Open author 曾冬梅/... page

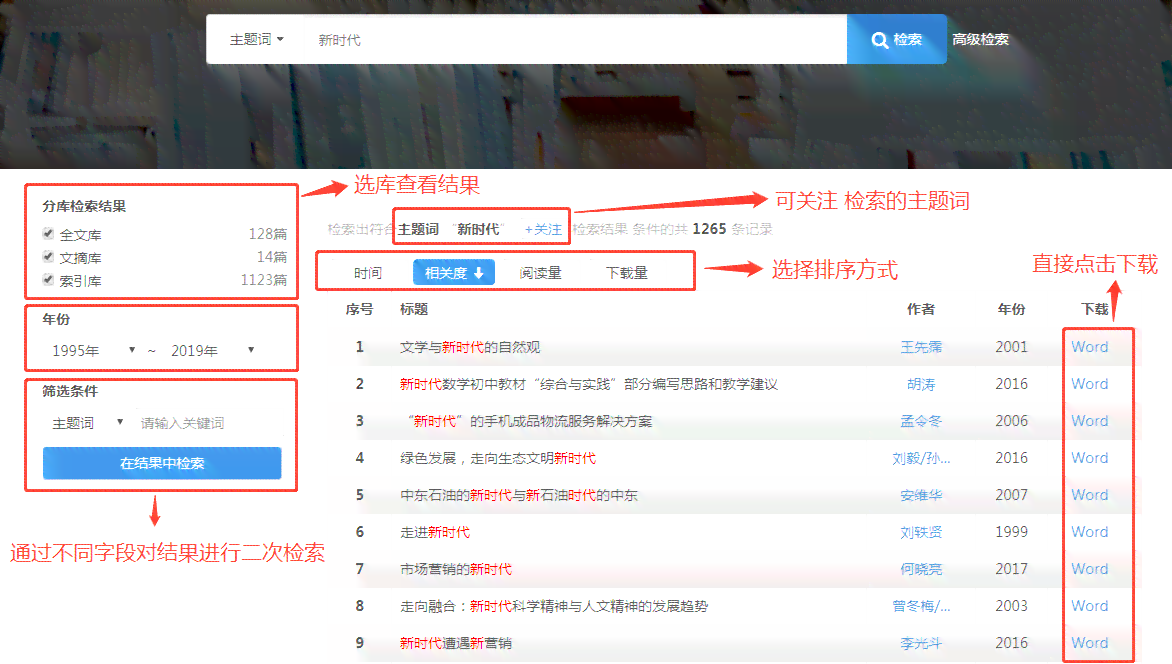(x=921, y=606)
